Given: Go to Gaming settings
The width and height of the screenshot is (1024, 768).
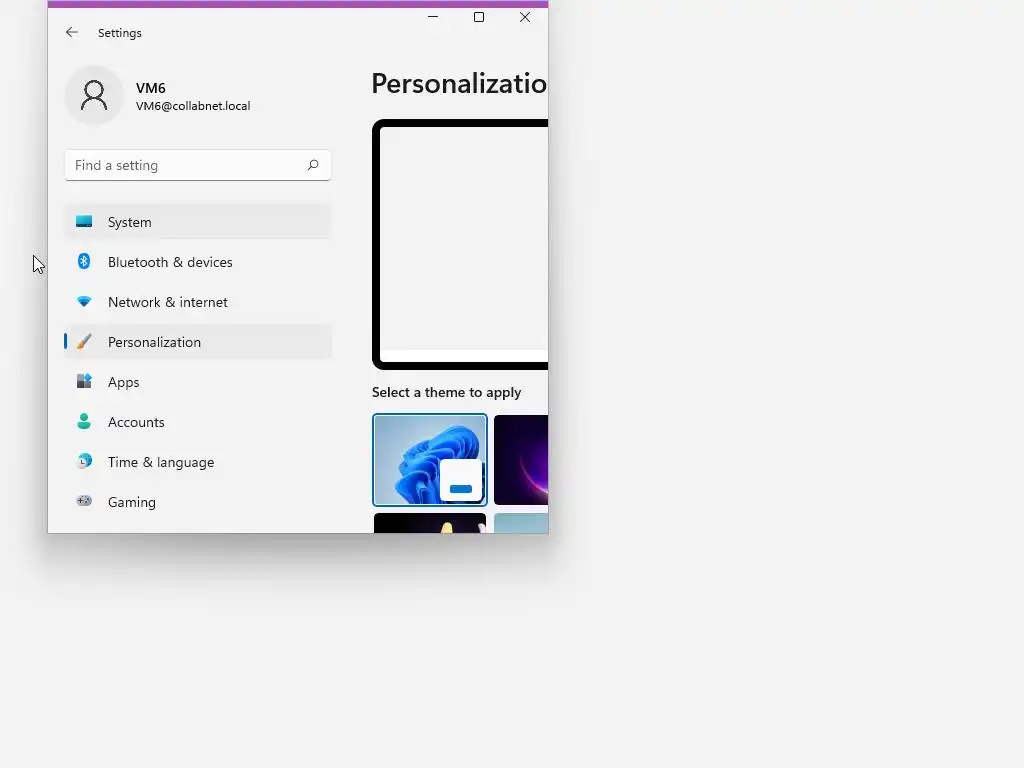Looking at the screenshot, I should point(198,502).
